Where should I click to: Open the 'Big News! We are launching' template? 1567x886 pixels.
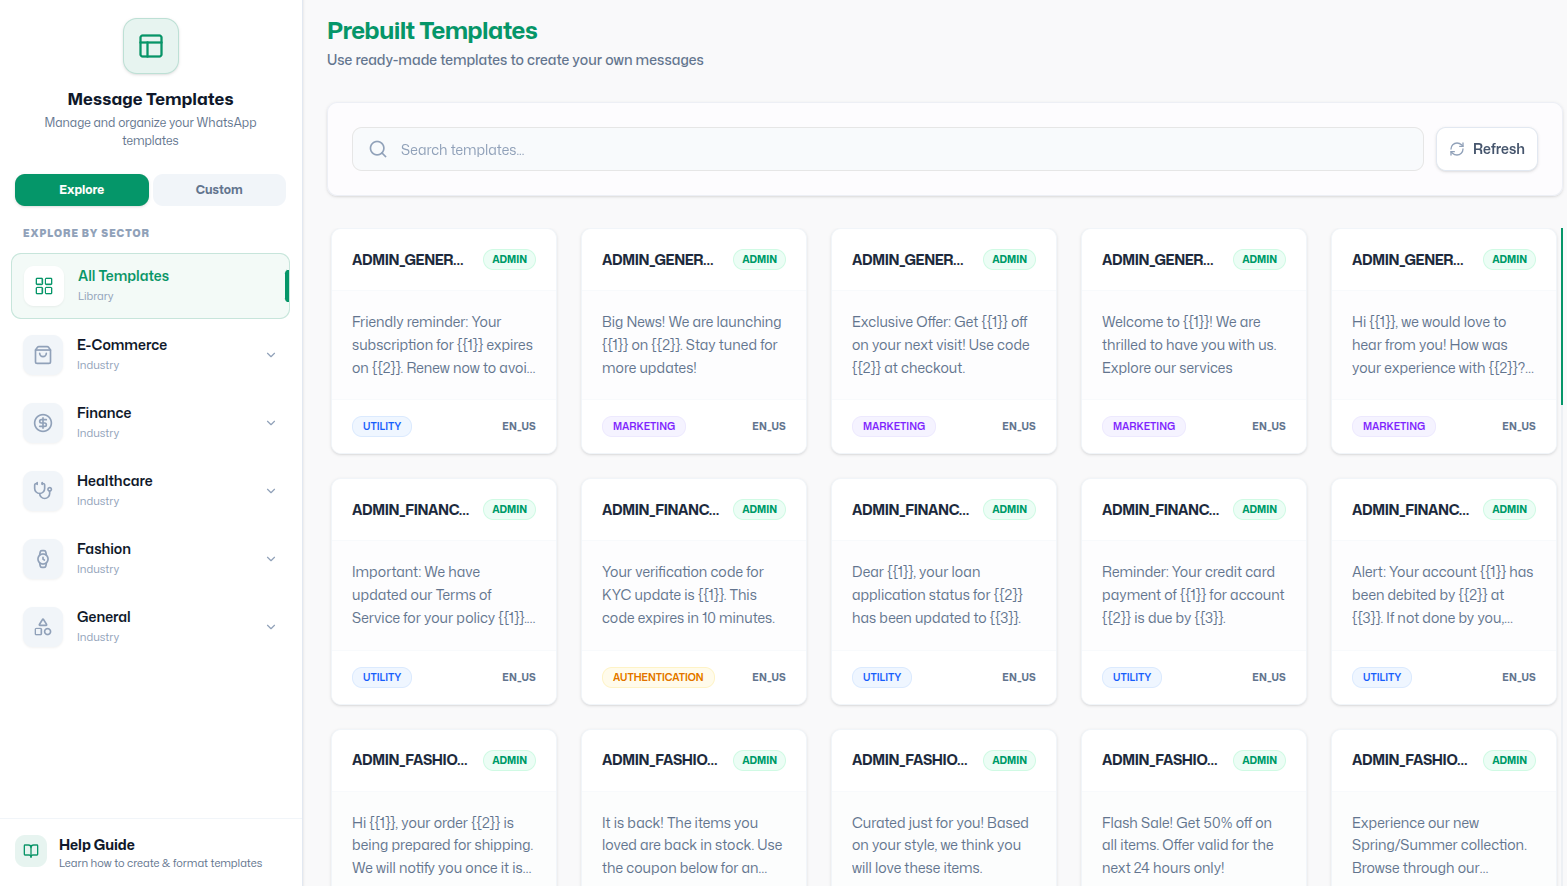click(x=694, y=341)
